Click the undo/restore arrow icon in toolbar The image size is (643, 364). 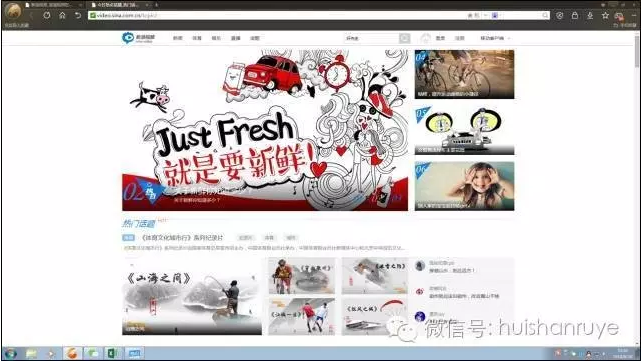click(x=78, y=16)
